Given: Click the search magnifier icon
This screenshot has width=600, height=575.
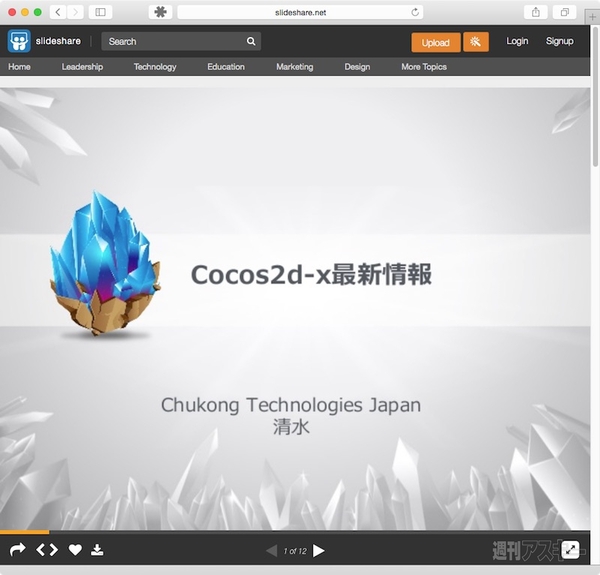Looking at the screenshot, I should click(x=251, y=41).
